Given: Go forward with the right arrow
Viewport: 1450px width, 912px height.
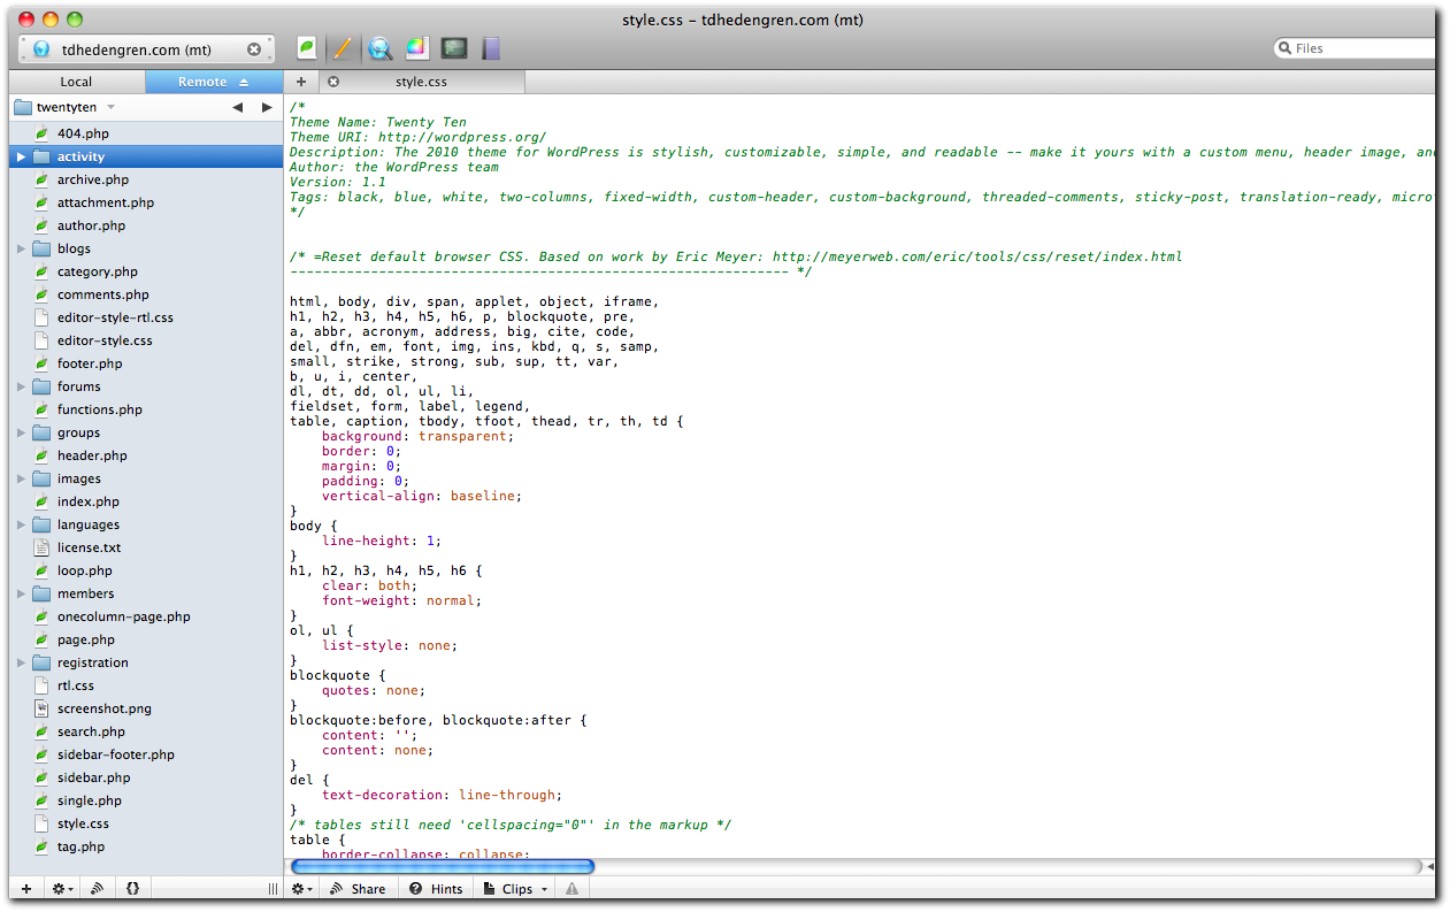Looking at the screenshot, I should [267, 107].
